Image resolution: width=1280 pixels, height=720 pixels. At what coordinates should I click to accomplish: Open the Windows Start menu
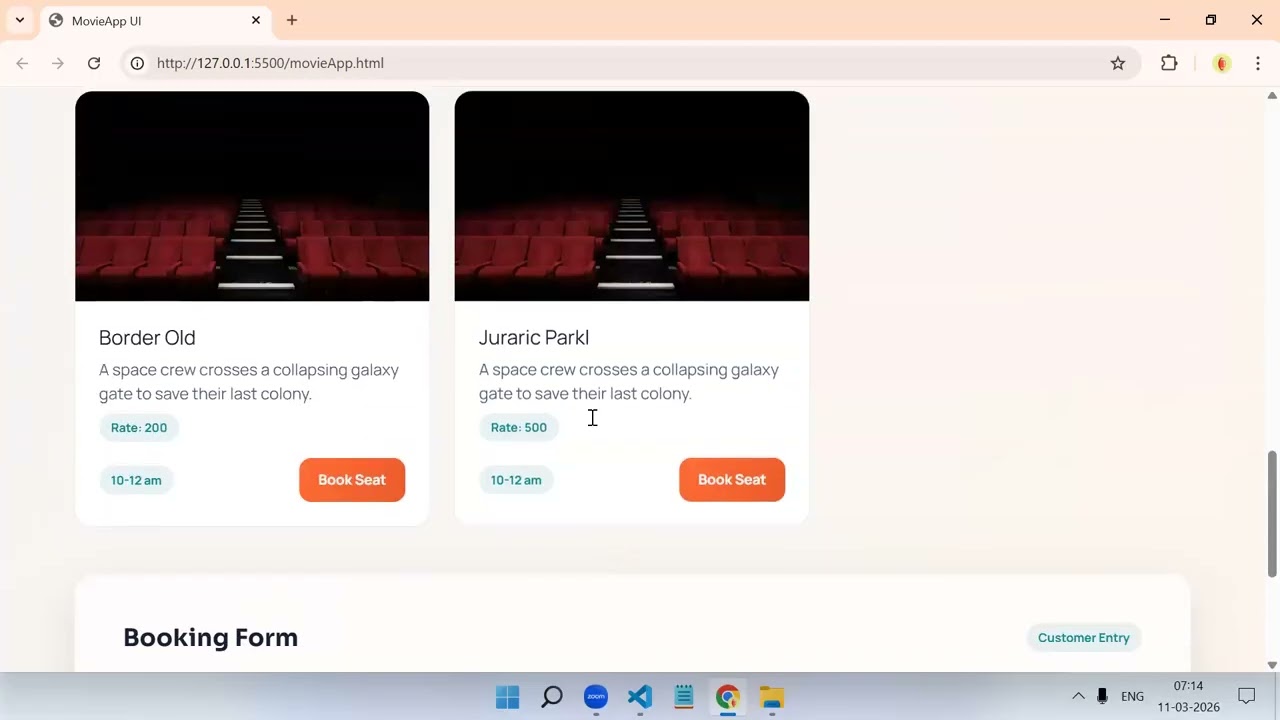click(508, 697)
